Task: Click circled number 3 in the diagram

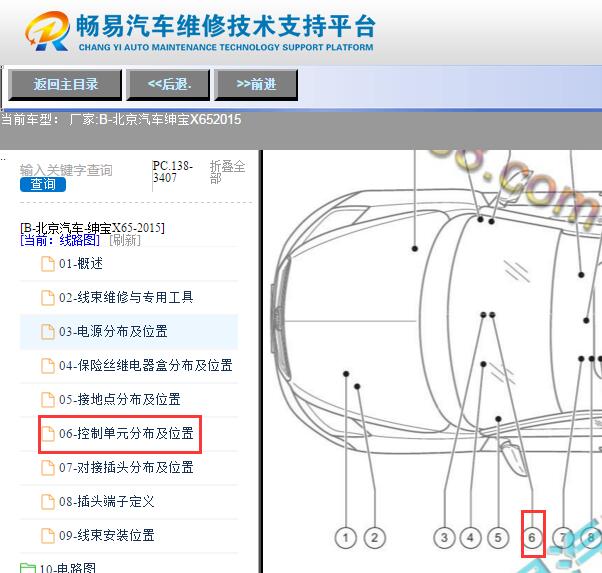Action: pyautogui.click(x=444, y=538)
